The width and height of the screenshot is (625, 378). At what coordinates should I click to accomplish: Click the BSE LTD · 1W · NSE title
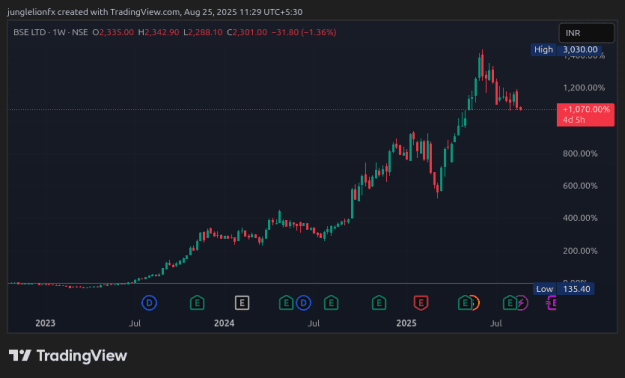tap(51, 32)
